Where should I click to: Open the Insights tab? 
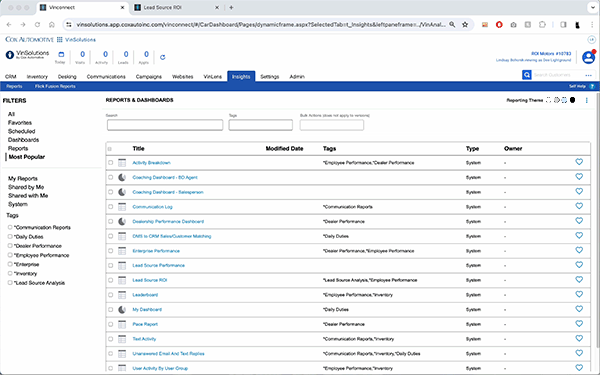coord(241,77)
